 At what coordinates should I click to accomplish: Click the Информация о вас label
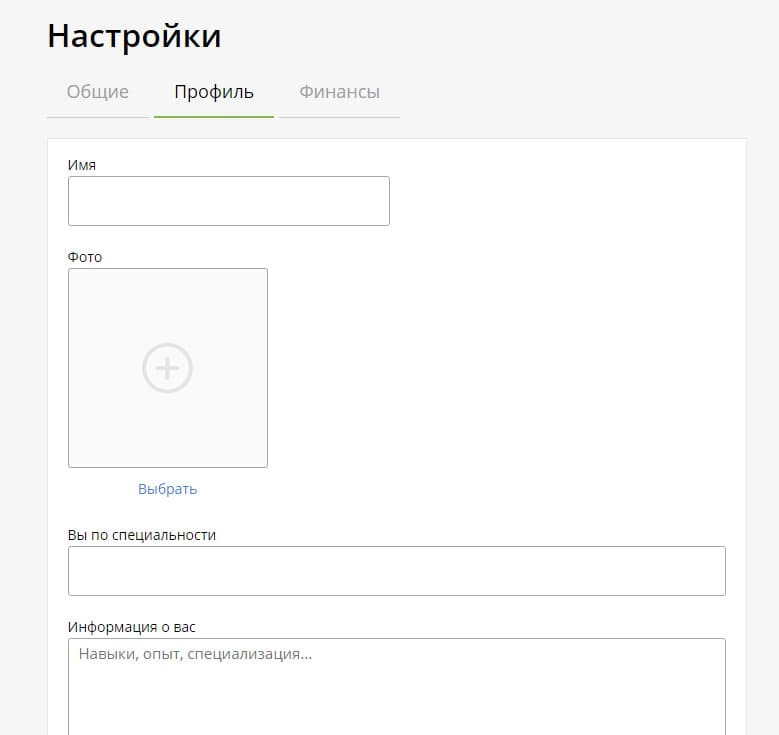(132, 627)
